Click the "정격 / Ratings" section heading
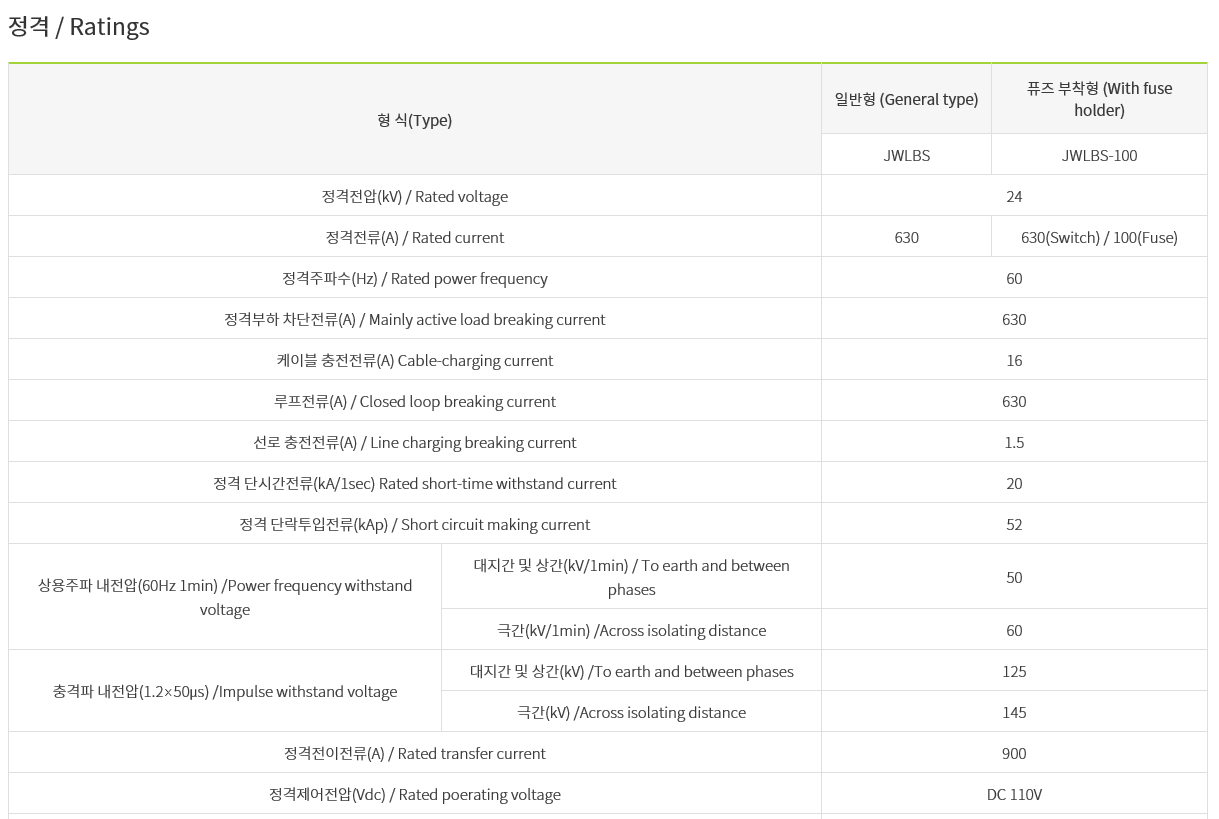The width and height of the screenshot is (1219, 819). click(x=79, y=27)
